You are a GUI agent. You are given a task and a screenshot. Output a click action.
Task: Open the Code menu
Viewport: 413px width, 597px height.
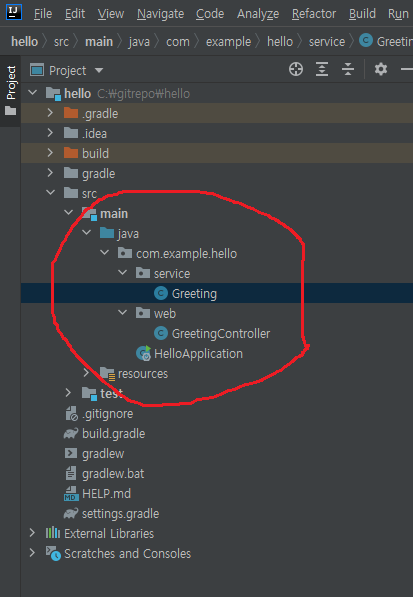[x=210, y=14]
